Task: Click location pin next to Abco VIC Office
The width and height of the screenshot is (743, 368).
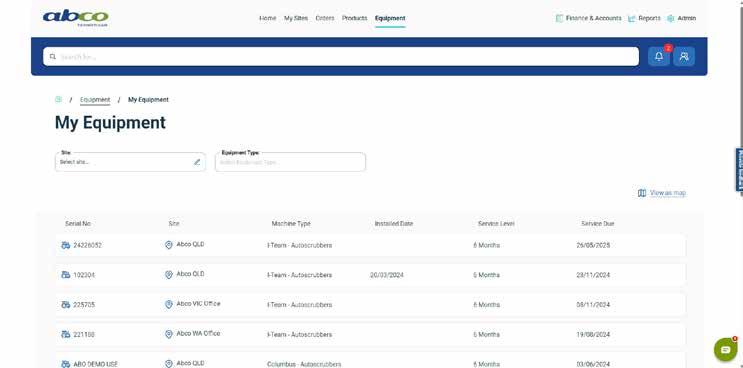Action: click(x=168, y=305)
